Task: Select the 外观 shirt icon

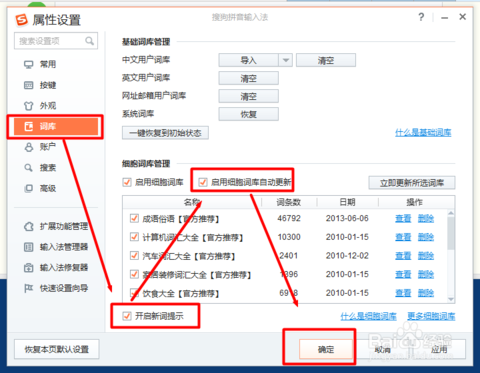Action: pyautogui.click(x=29, y=106)
